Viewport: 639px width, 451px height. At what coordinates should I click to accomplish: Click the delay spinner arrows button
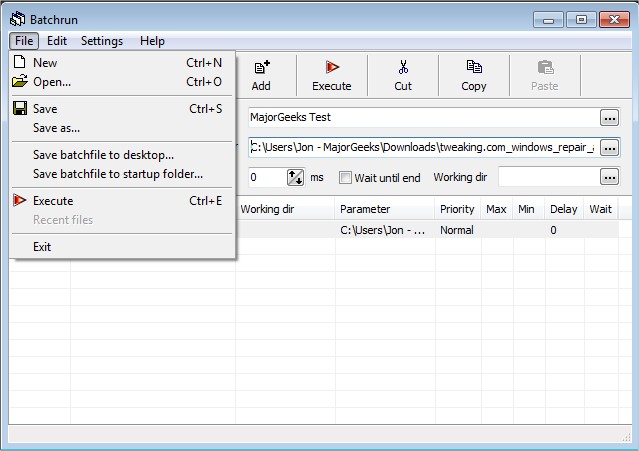tap(295, 177)
